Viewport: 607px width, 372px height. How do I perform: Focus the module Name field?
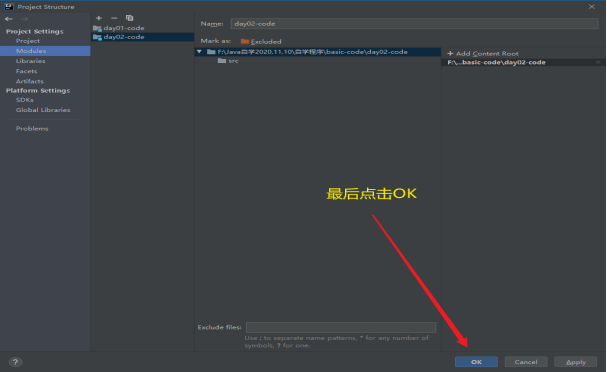pos(414,24)
